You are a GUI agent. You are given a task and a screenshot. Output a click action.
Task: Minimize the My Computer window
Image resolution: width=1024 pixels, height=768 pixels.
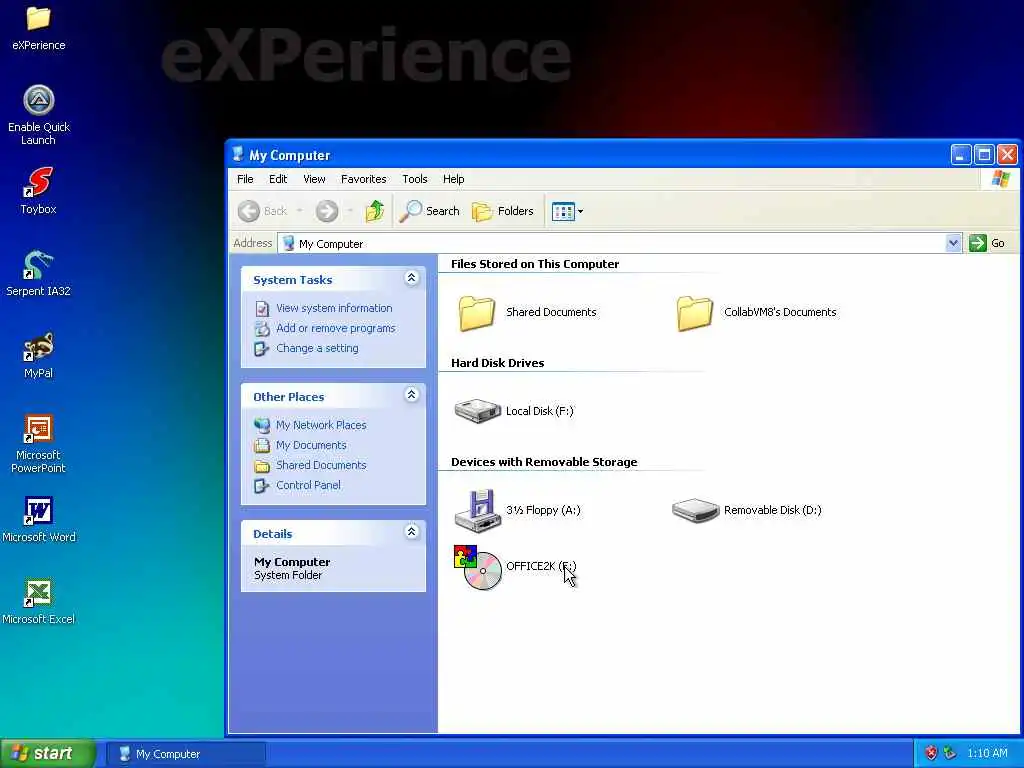[961, 155]
